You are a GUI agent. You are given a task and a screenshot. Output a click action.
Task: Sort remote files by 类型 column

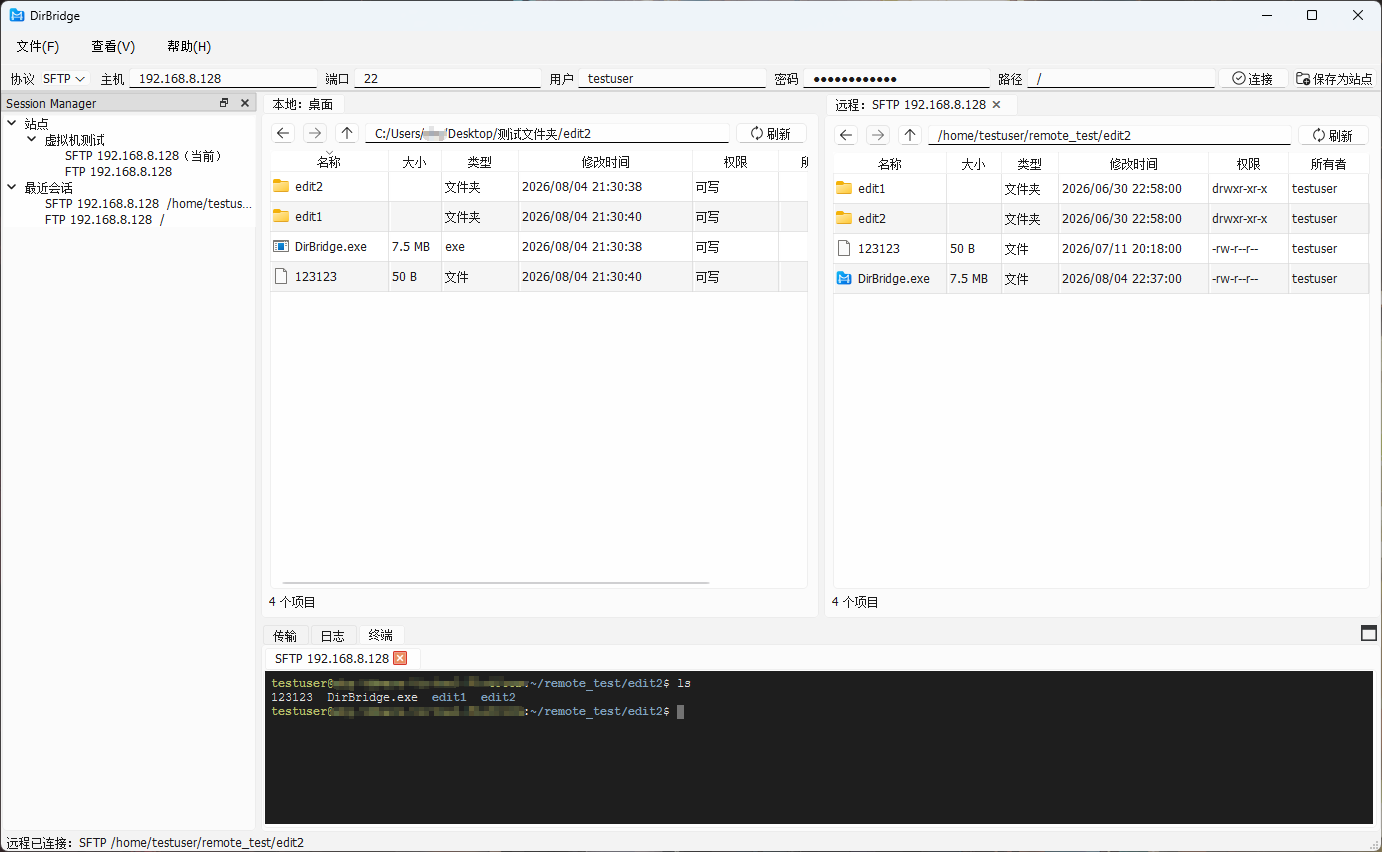click(1030, 164)
